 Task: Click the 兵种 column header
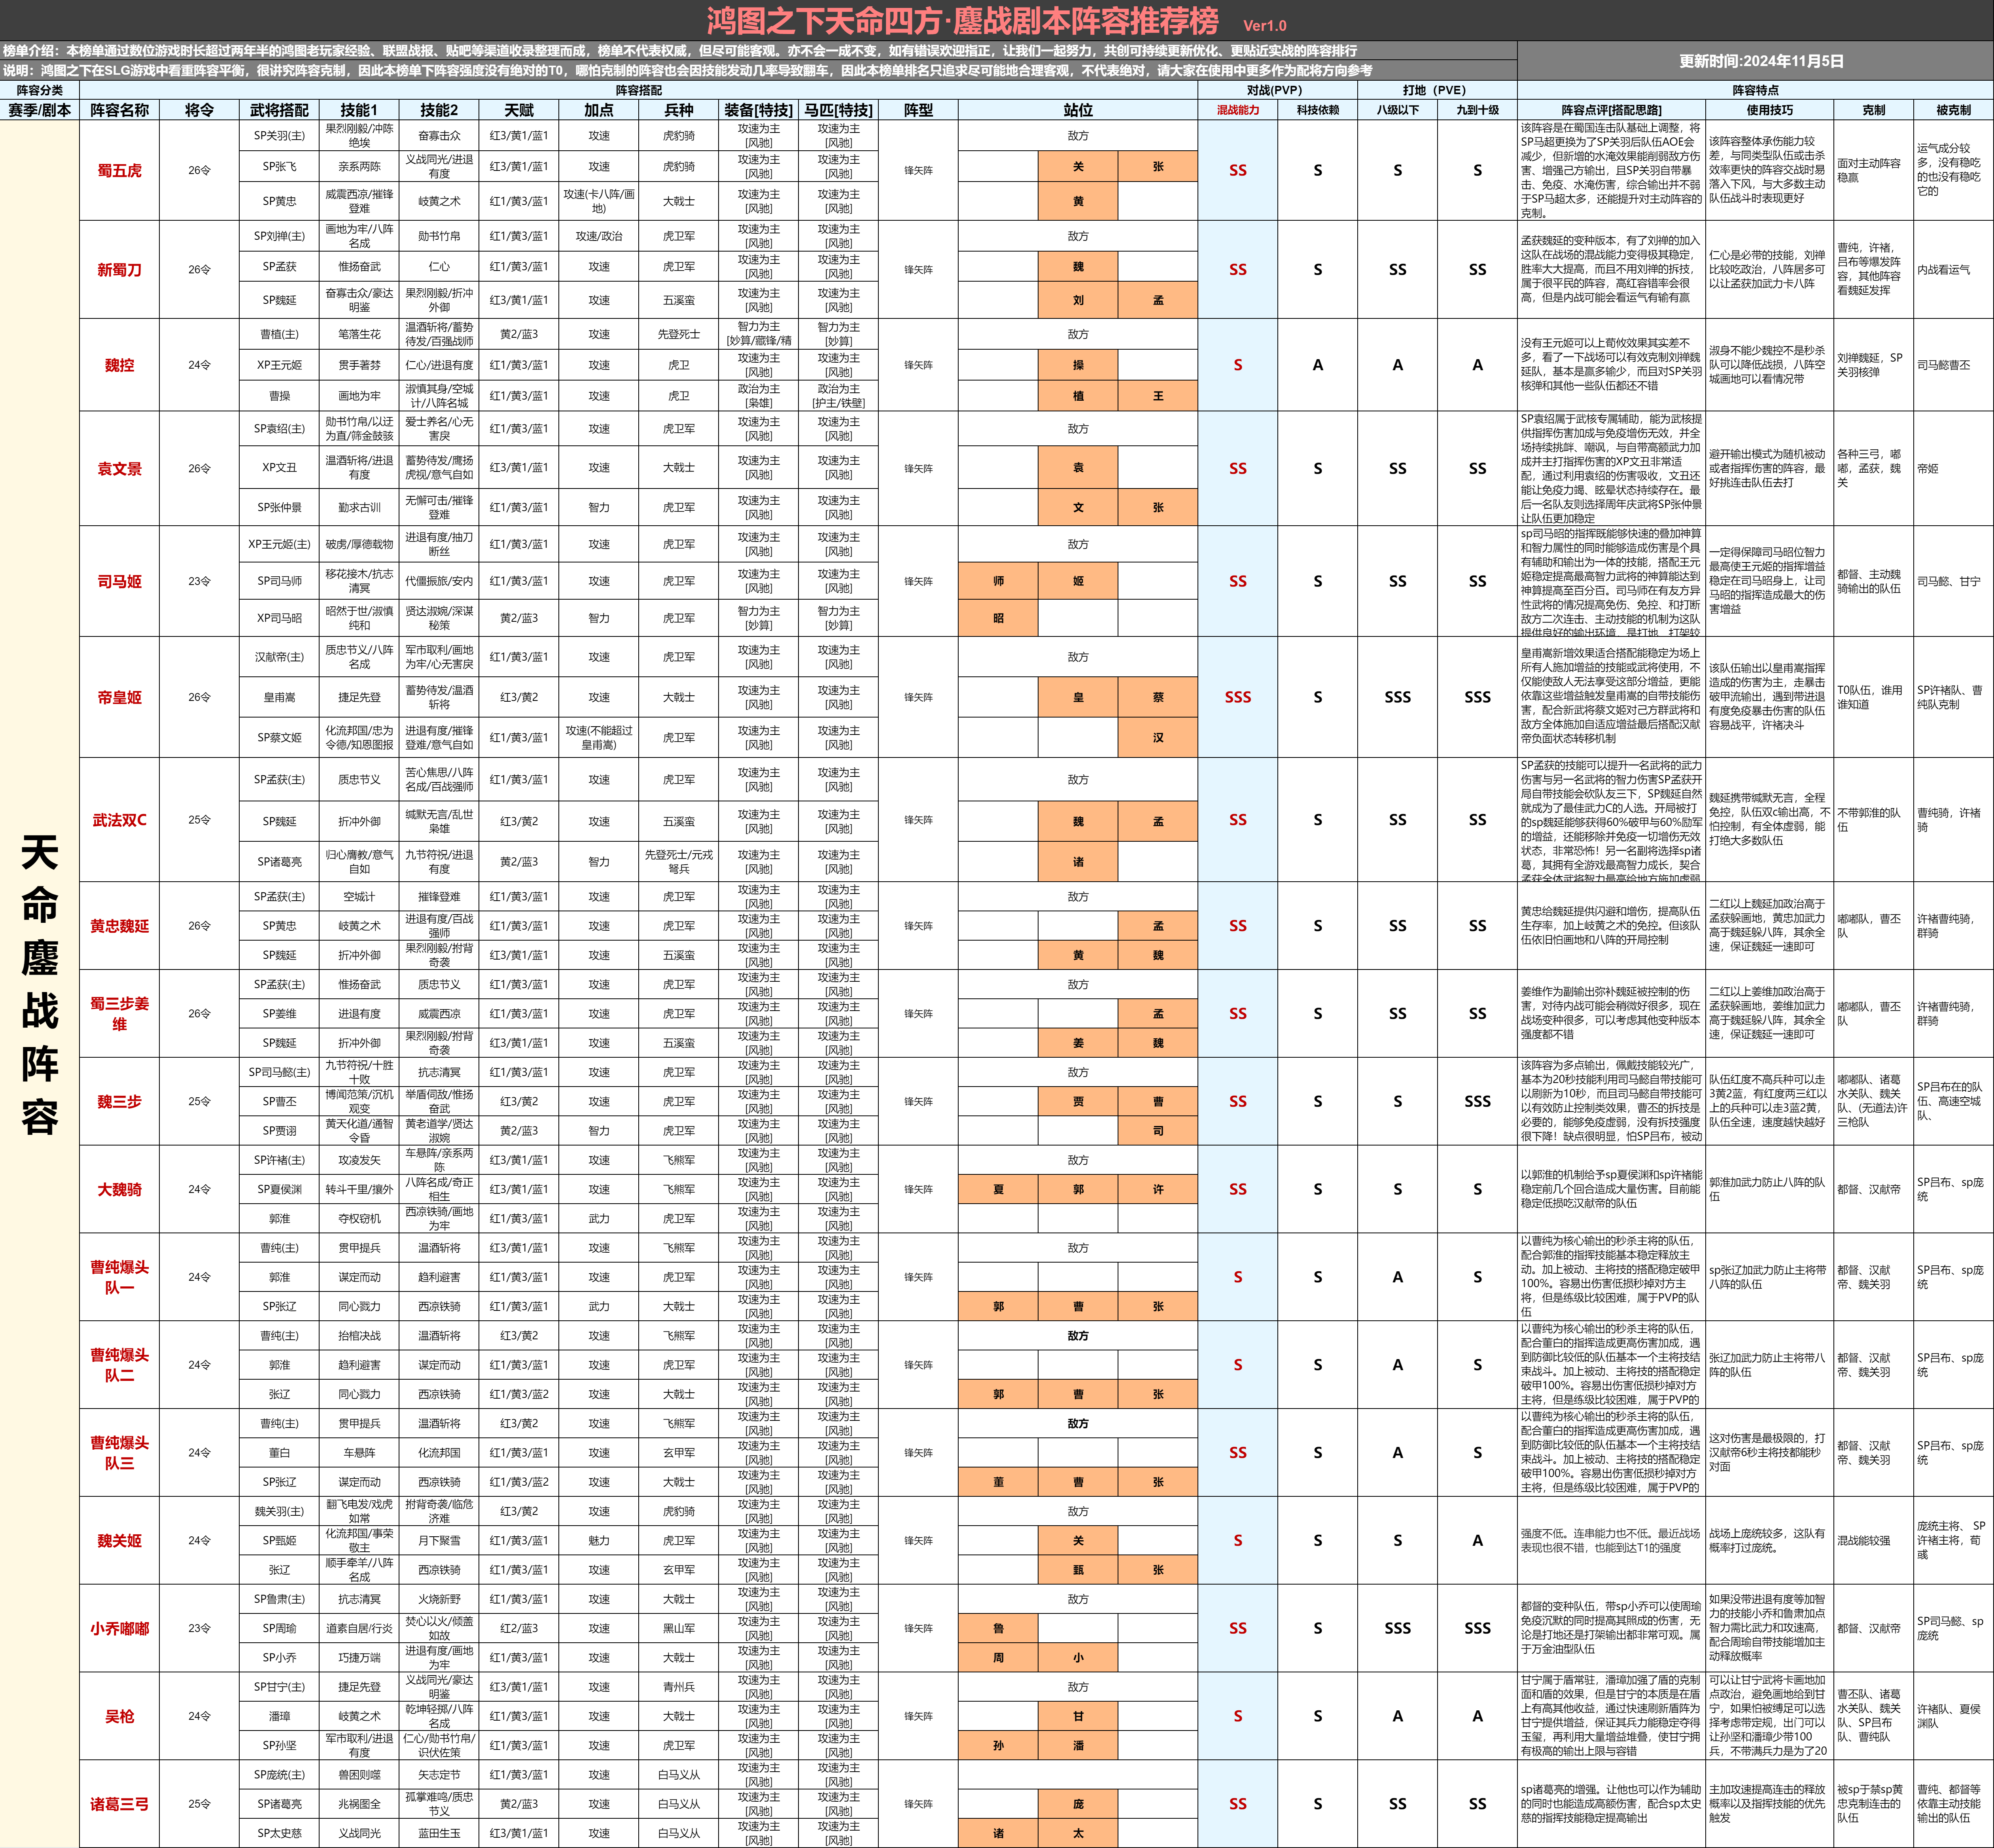pyautogui.click(x=679, y=110)
